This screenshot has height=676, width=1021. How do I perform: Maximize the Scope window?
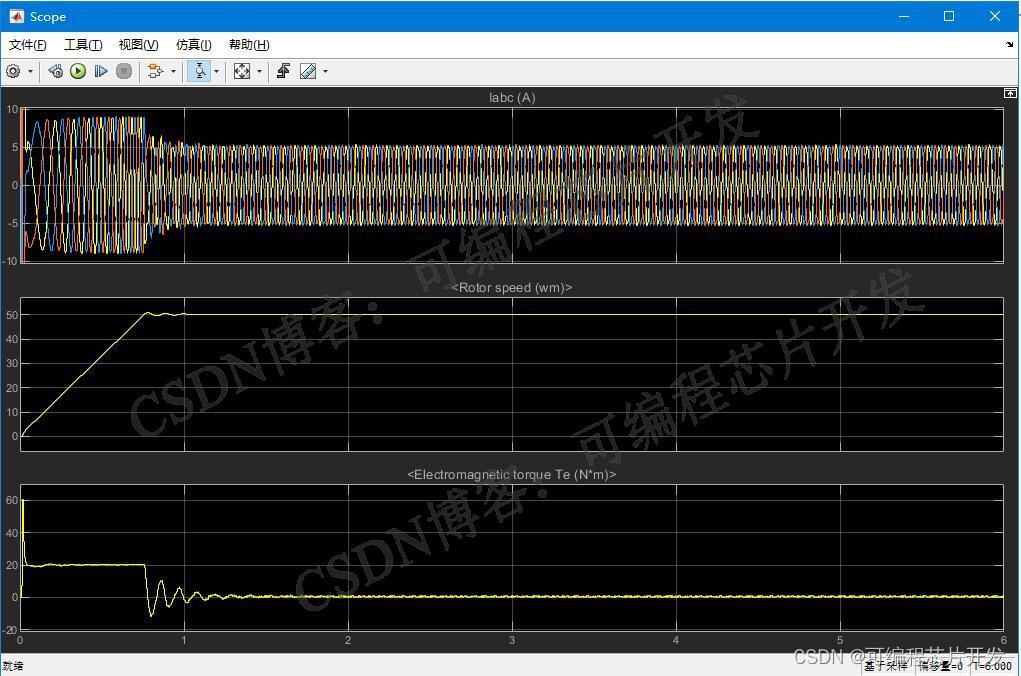tap(949, 16)
